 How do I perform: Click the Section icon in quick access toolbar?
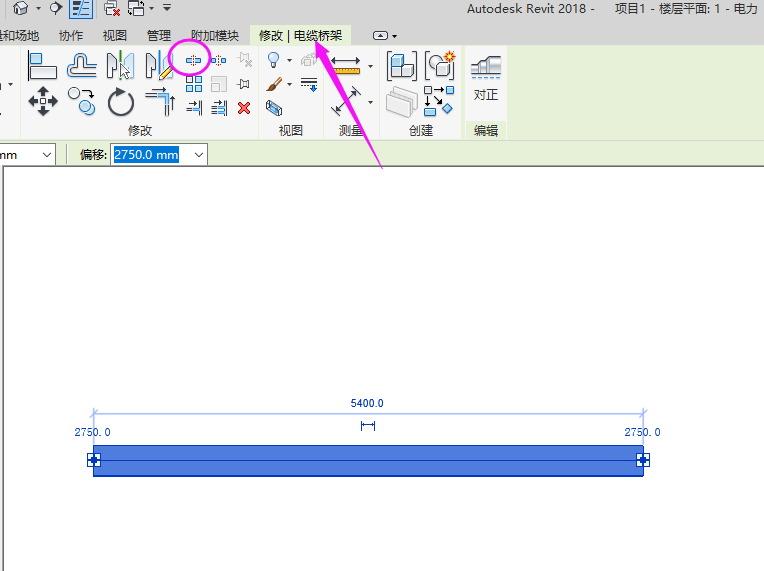point(56,8)
